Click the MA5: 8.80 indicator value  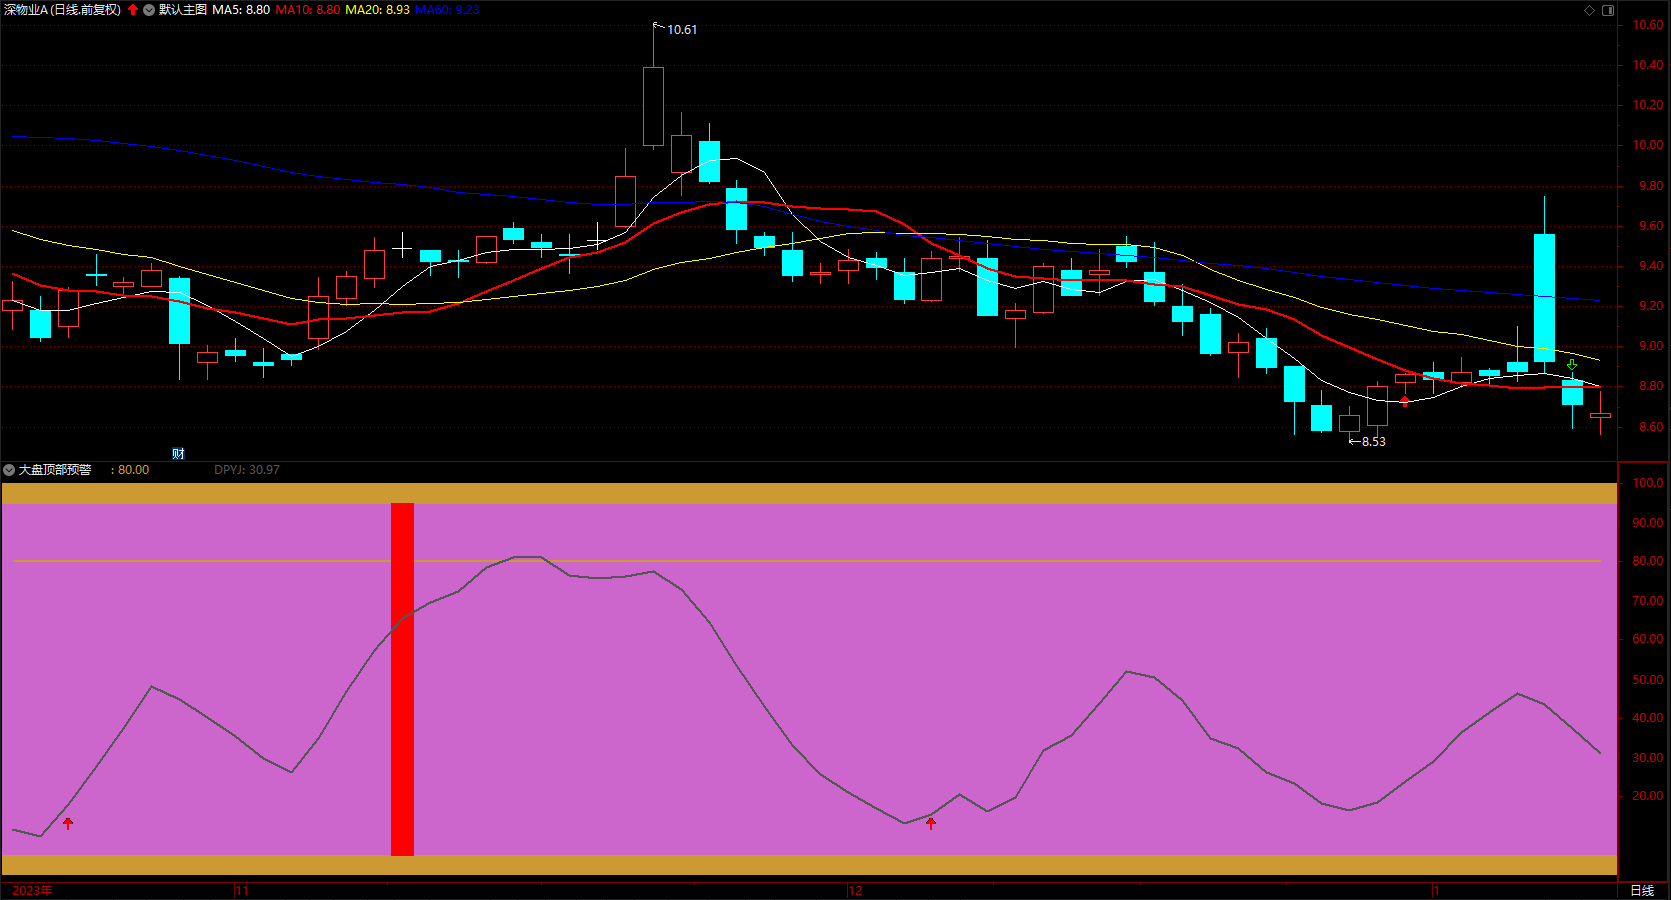[241, 10]
